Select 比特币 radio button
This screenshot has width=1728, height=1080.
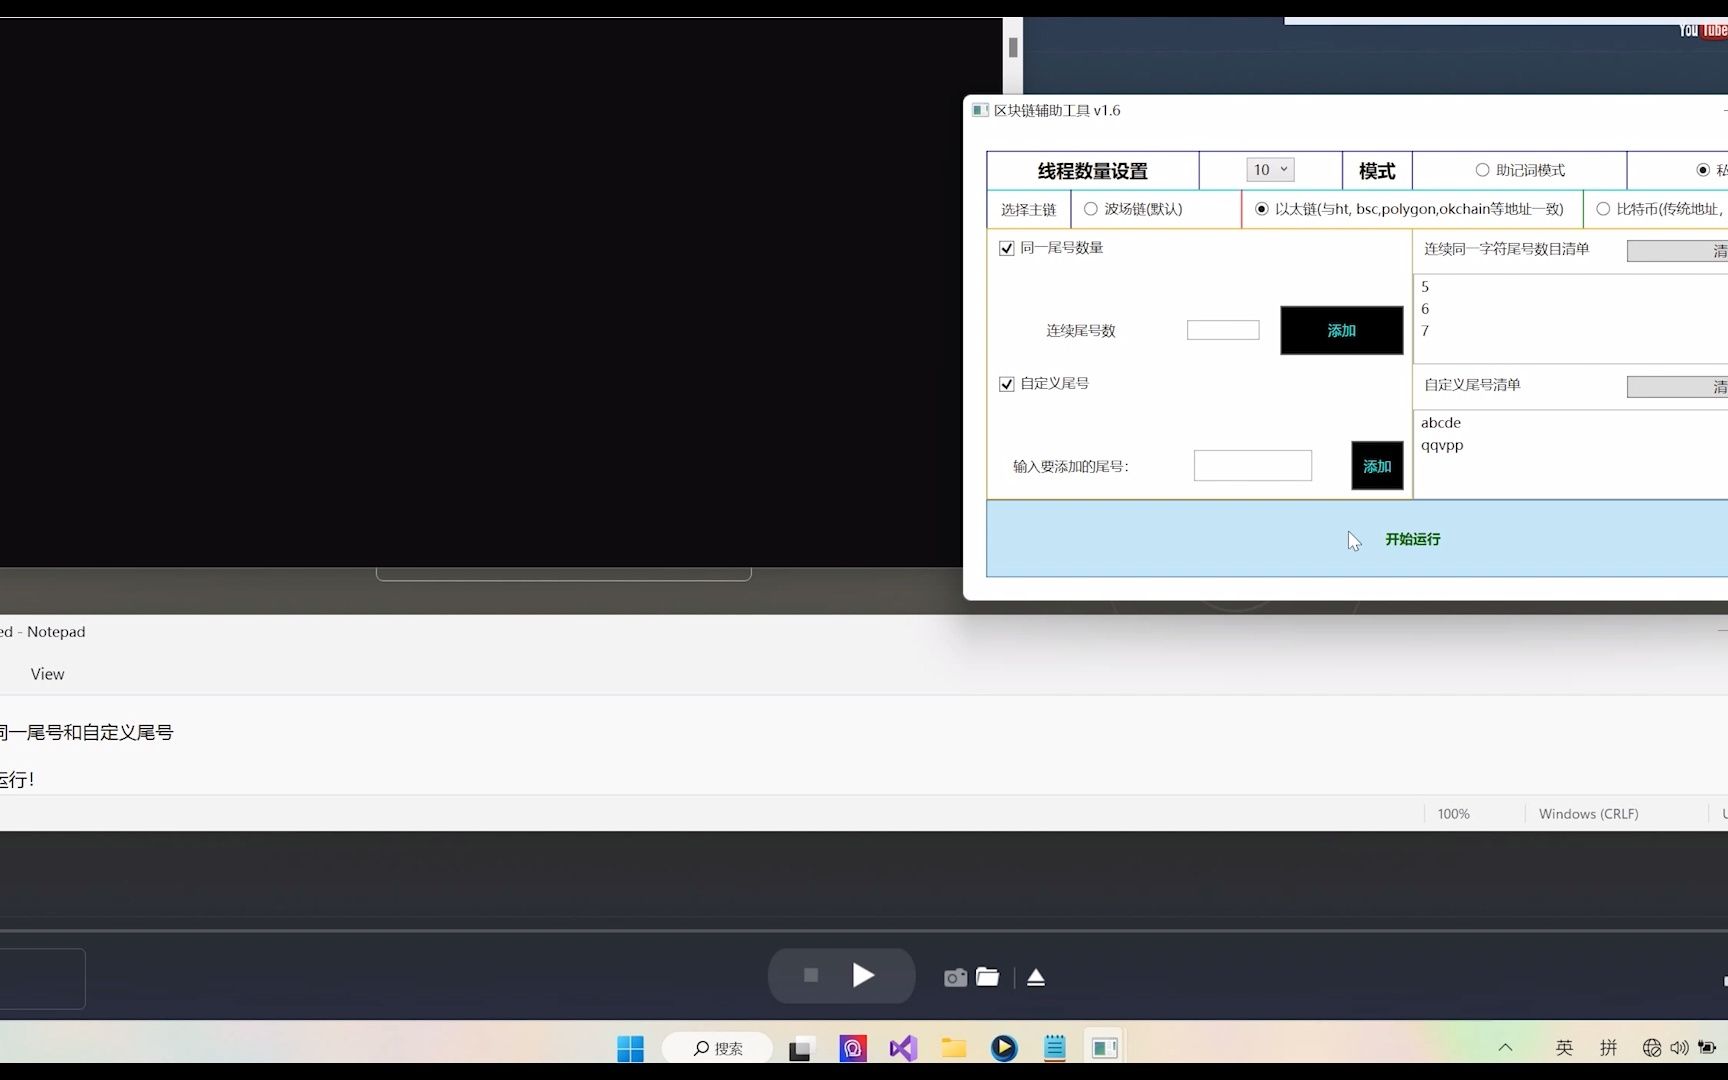[x=1603, y=209]
